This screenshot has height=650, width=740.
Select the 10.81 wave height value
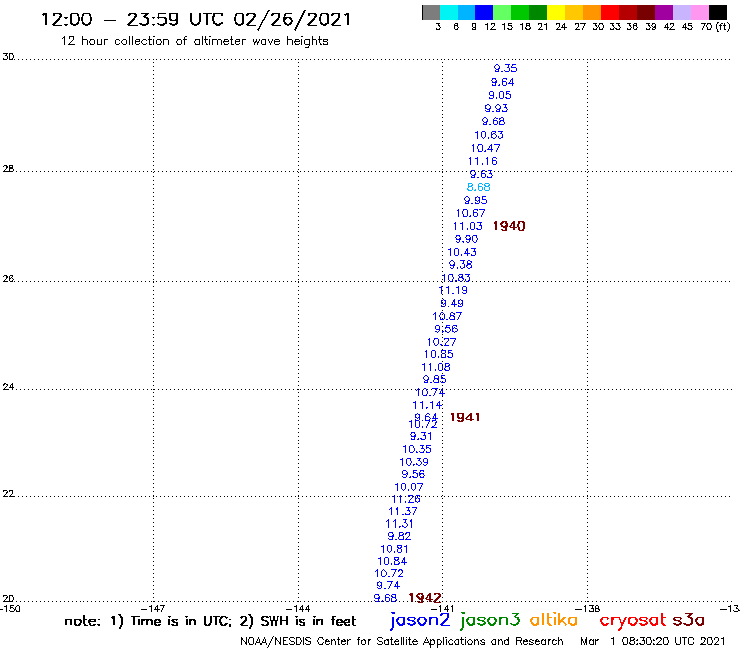coord(395,549)
